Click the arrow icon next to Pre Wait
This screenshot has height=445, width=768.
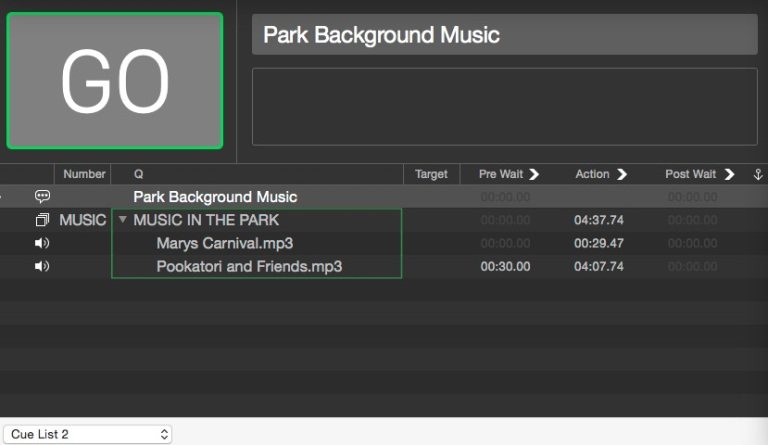(x=534, y=174)
